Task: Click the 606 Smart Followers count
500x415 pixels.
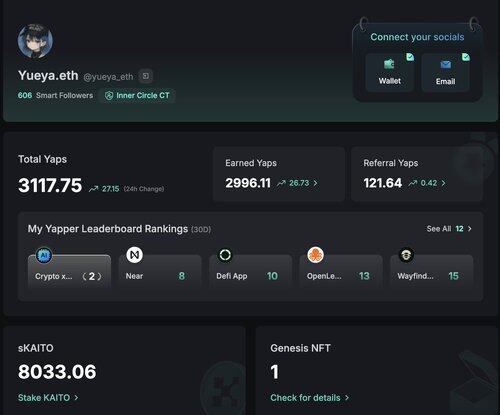Action: [55, 95]
